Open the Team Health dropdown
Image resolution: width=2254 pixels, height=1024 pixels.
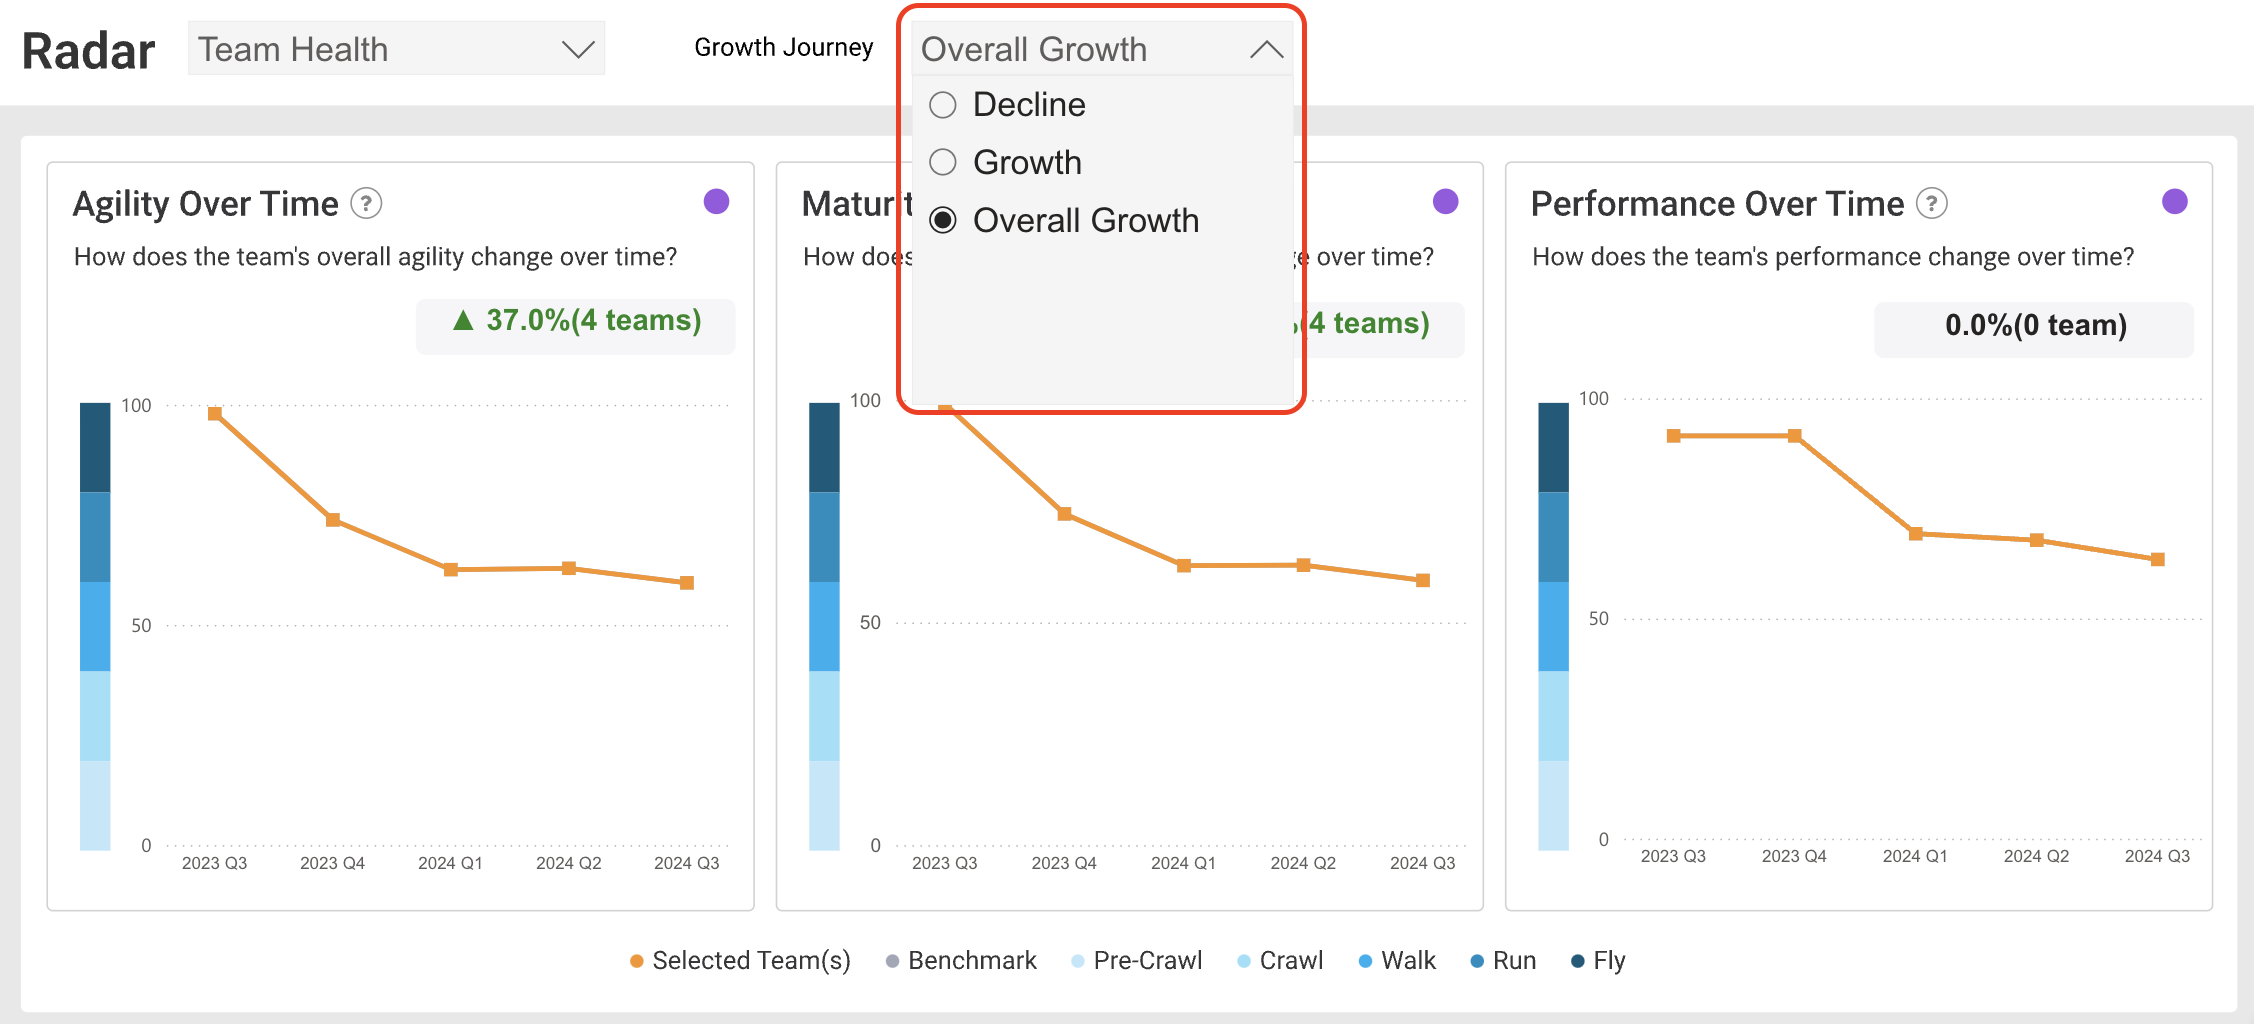coord(397,49)
